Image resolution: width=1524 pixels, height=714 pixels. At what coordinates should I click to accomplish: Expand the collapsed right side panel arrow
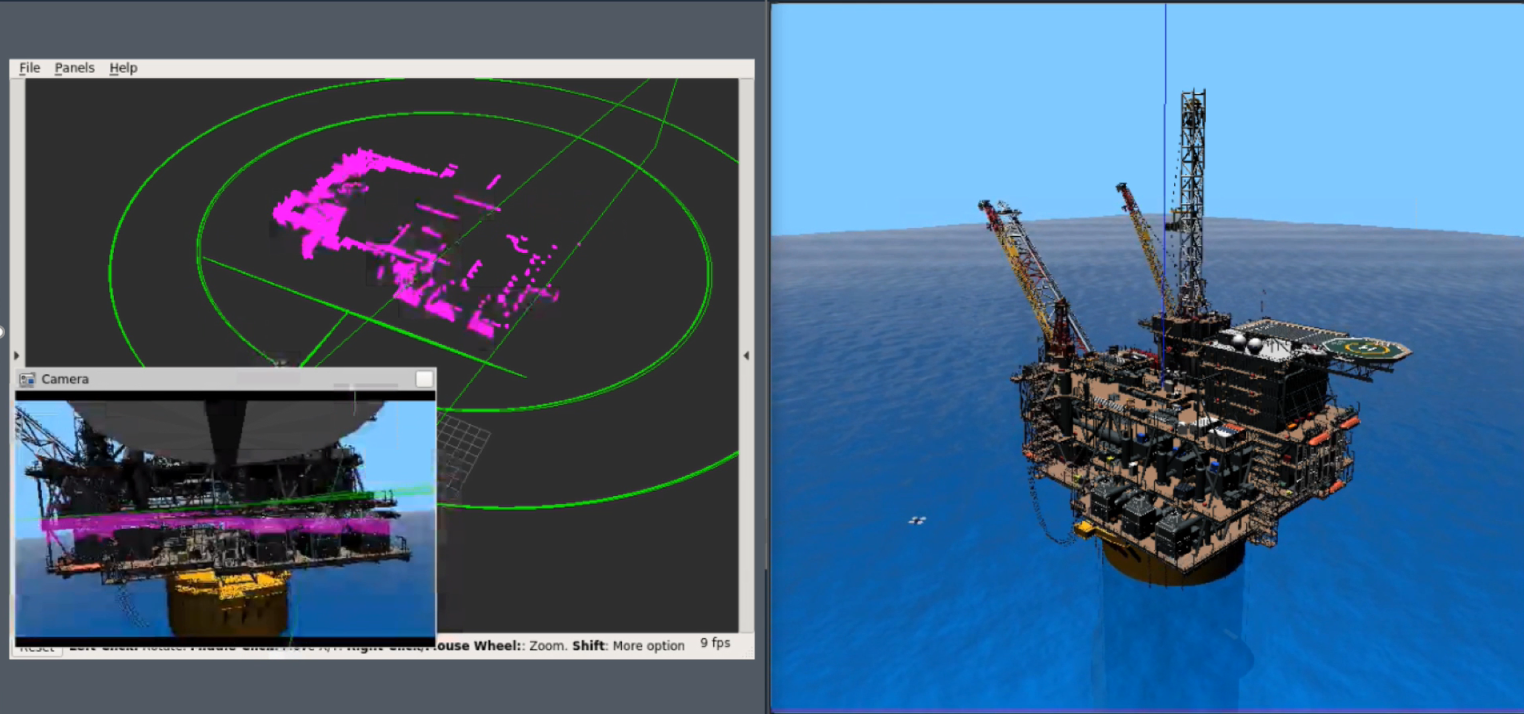click(746, 356)
